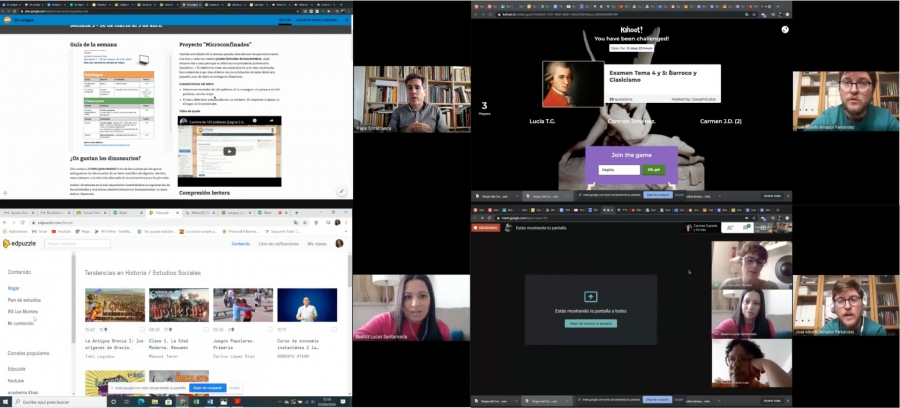Launch Excel from the taskbar
Screen dimensions: 900x408
(196, 402)
